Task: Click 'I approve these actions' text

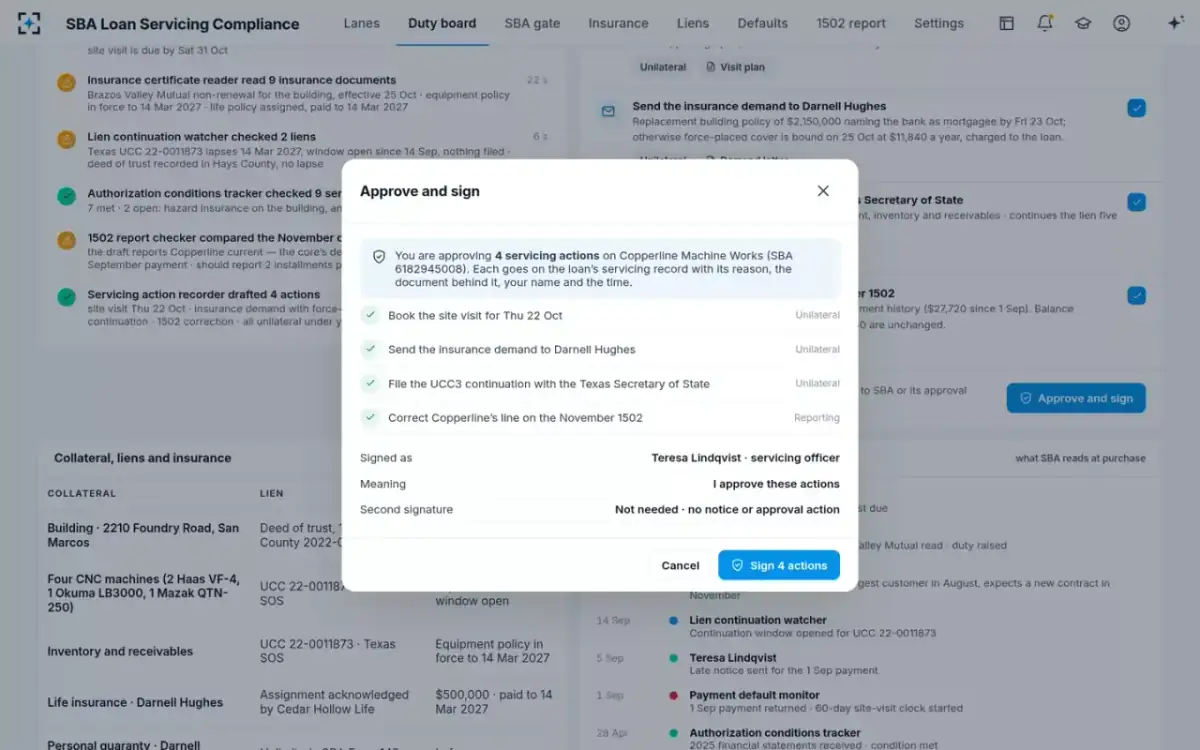Action: (x=776, y=484)
